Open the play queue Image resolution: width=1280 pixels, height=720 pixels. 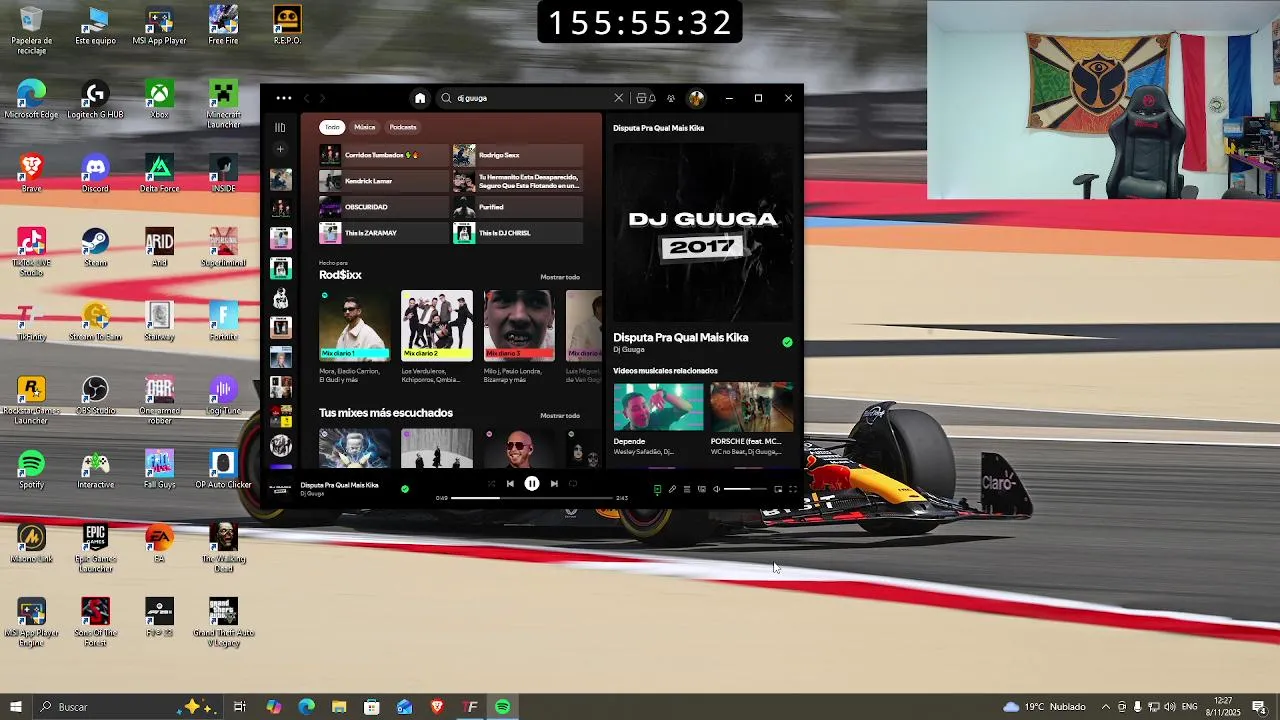pos(687,489)
